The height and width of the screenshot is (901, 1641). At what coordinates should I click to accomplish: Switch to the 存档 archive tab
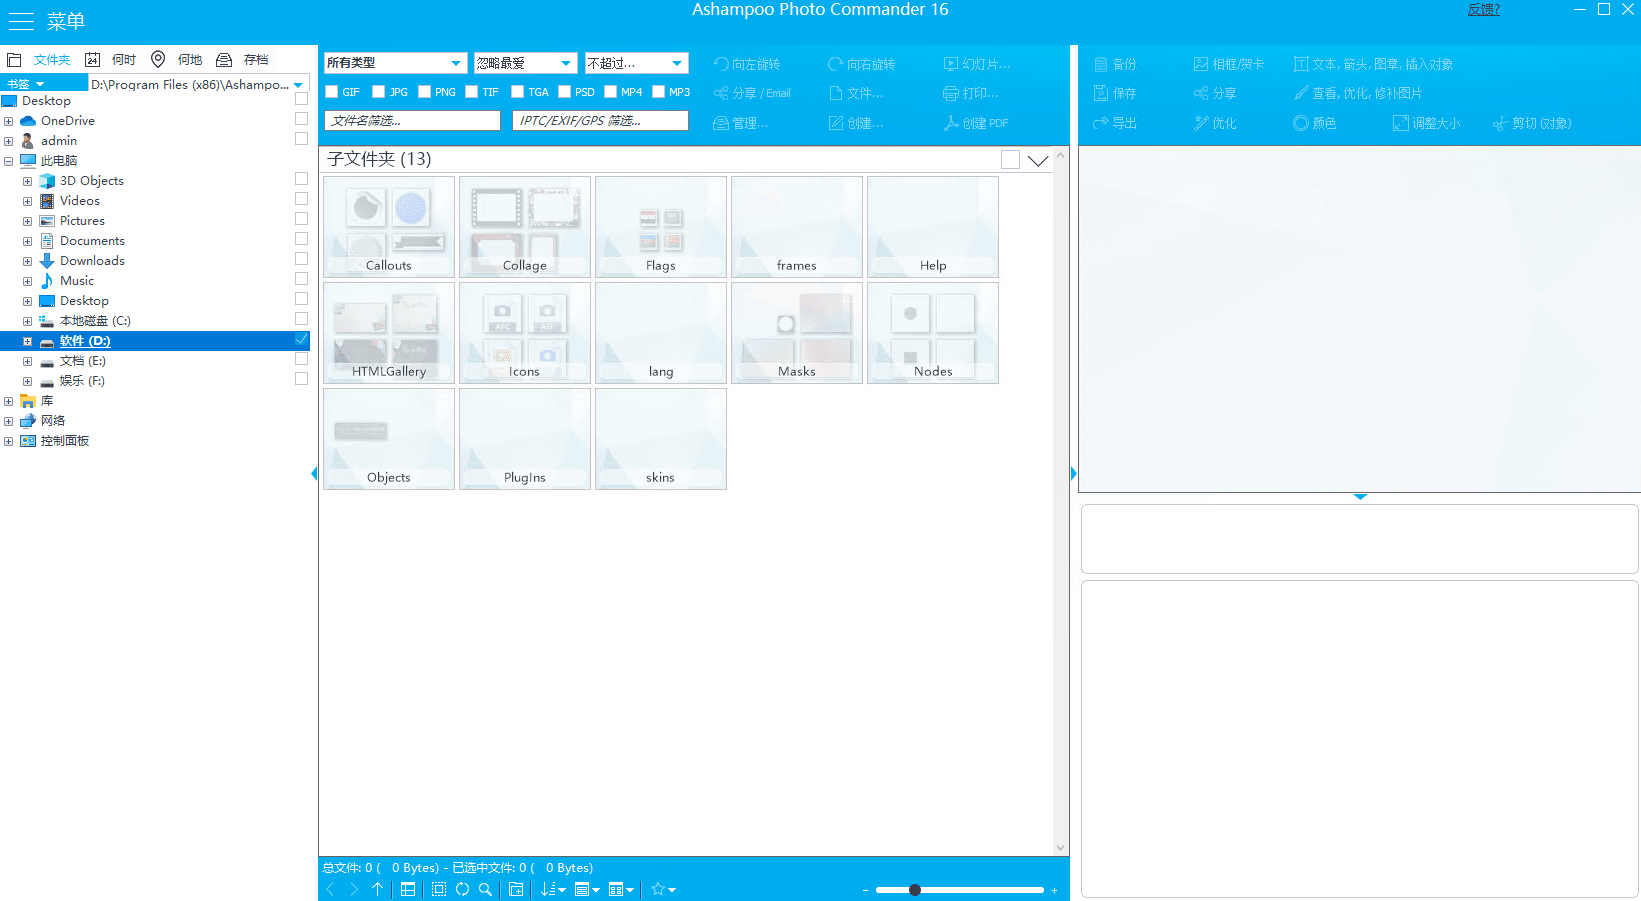click(243, 60)
